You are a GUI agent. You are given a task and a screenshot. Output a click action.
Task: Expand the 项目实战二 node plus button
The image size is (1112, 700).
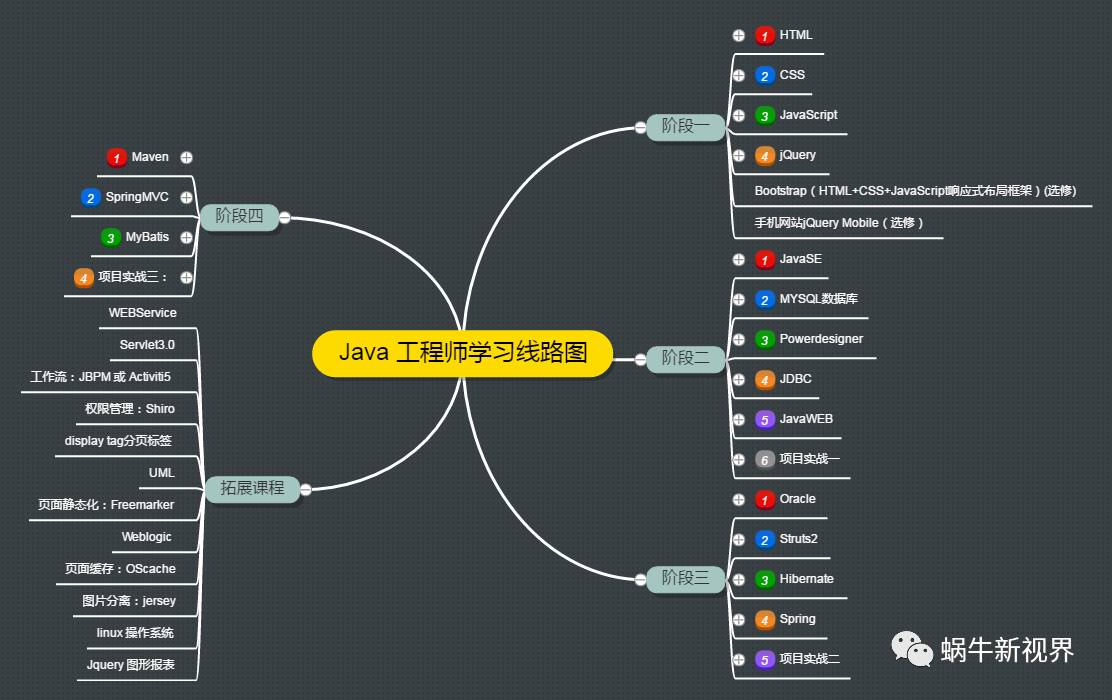[x=739, y=660]
